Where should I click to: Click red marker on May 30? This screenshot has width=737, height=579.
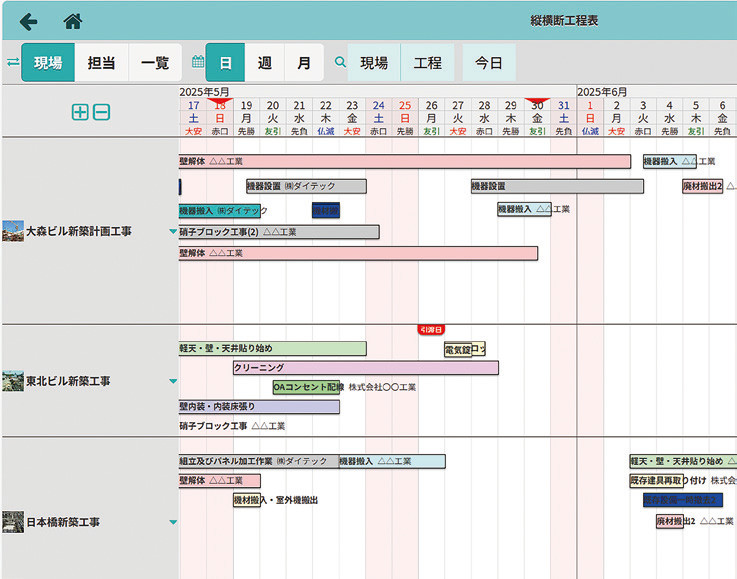537,101
